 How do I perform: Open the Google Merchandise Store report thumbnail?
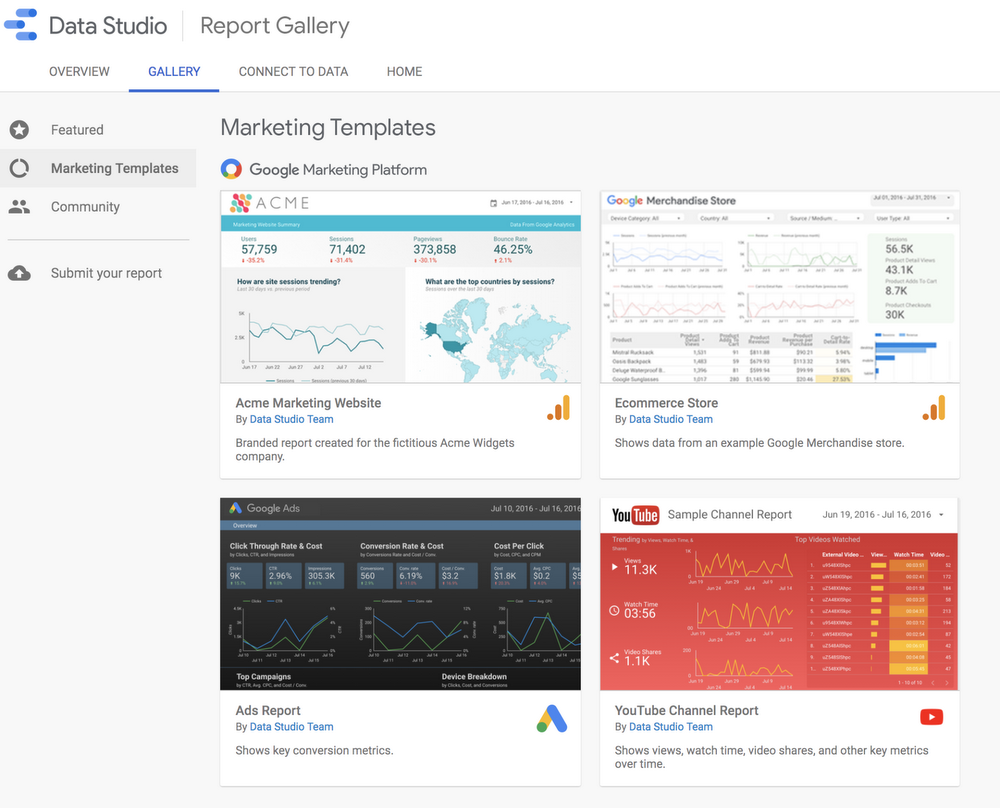pos(779,287)
